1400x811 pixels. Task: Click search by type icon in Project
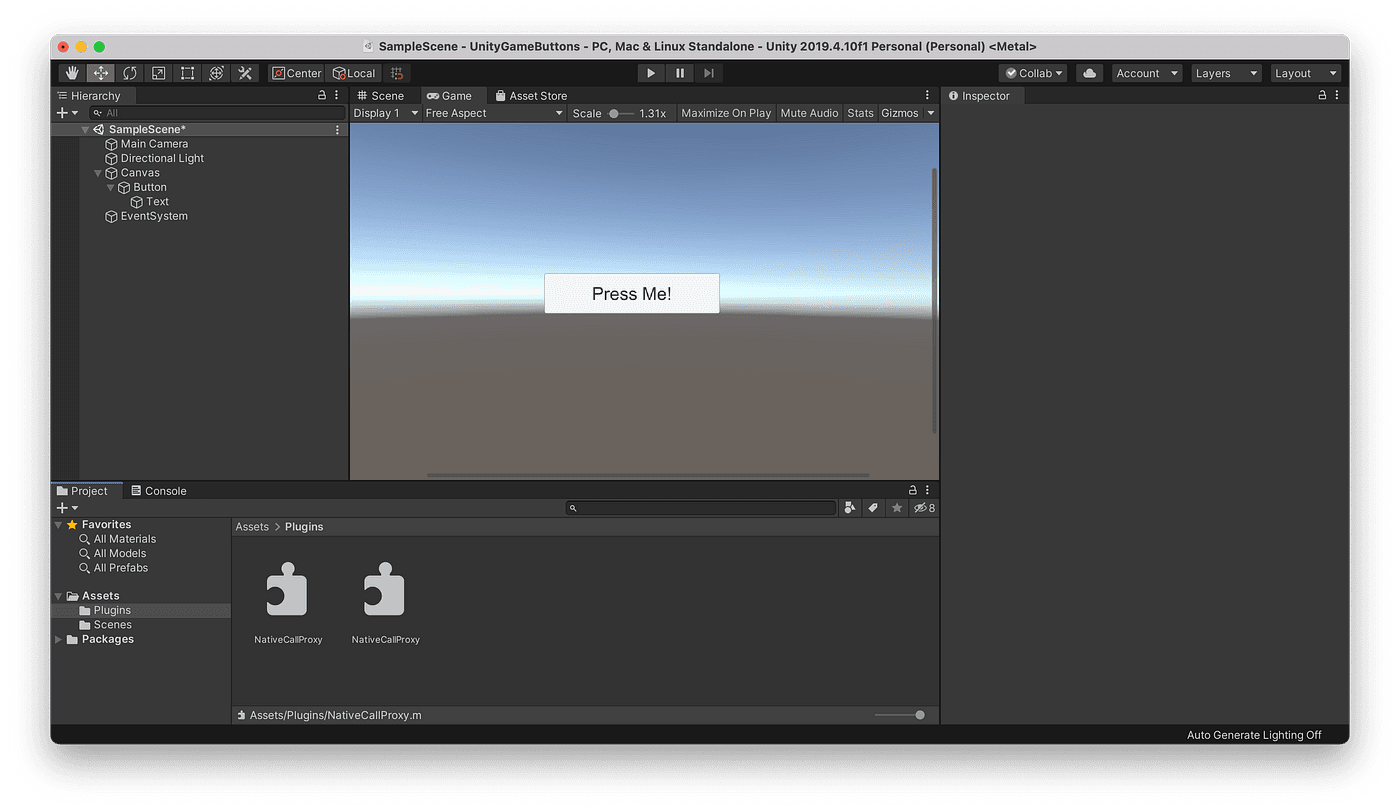[x=850, y=508]
